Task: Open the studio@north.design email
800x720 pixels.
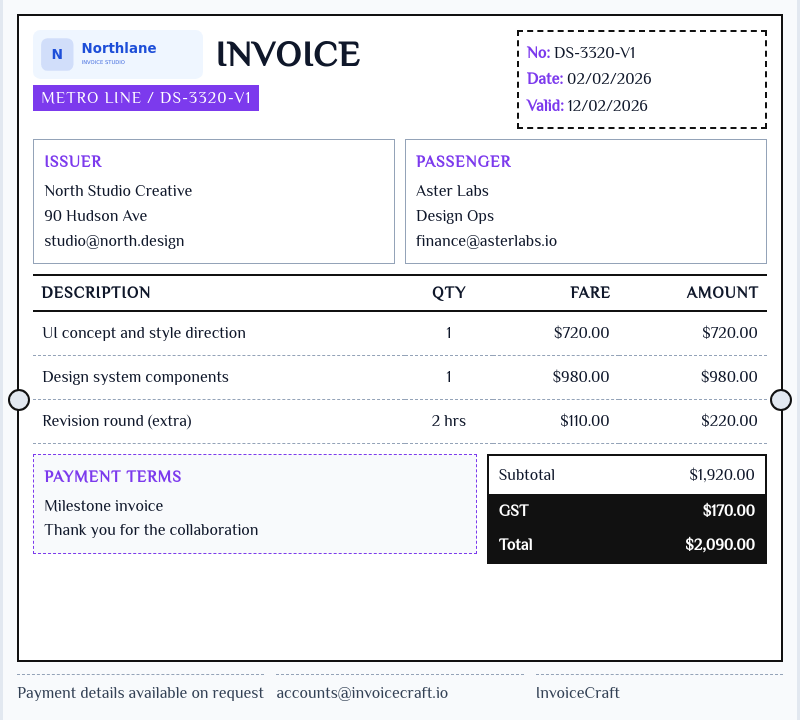Action: [x=114, y=241]
